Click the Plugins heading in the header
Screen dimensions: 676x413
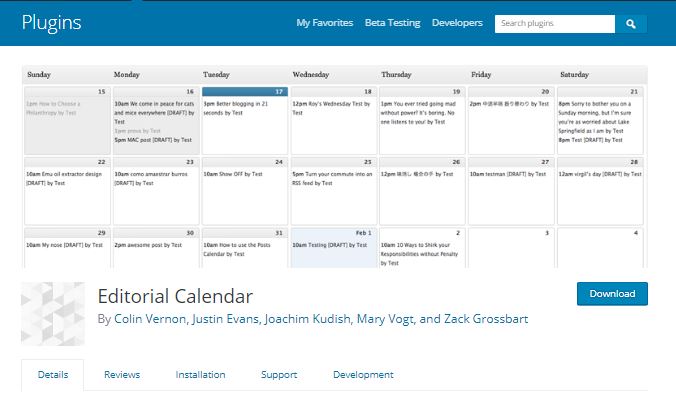coord(51,23)
